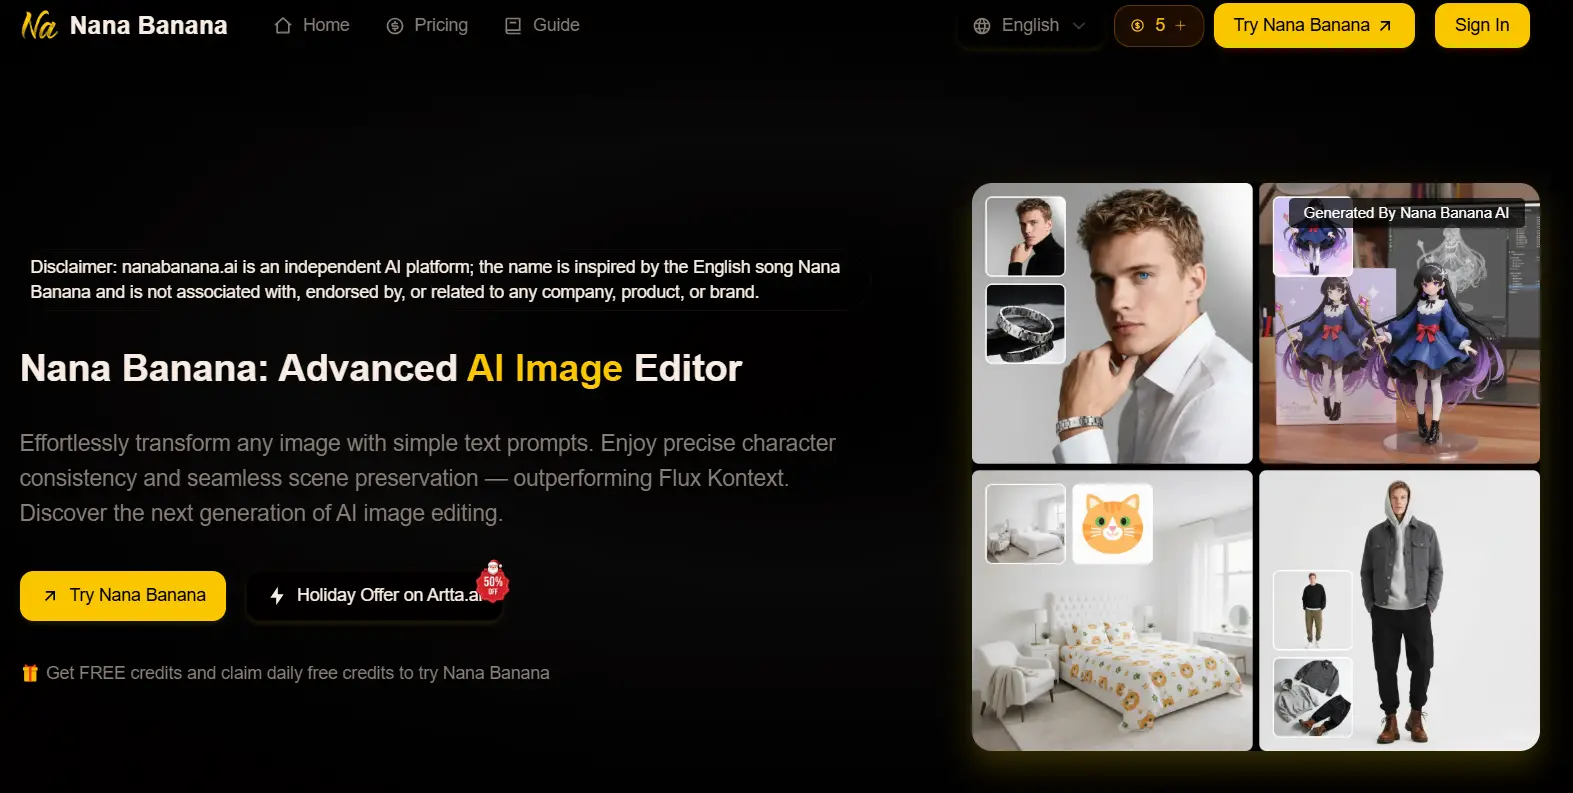Click Try Nana Banana in the header
1573x793 pixels.
[x=1313, y=26]
